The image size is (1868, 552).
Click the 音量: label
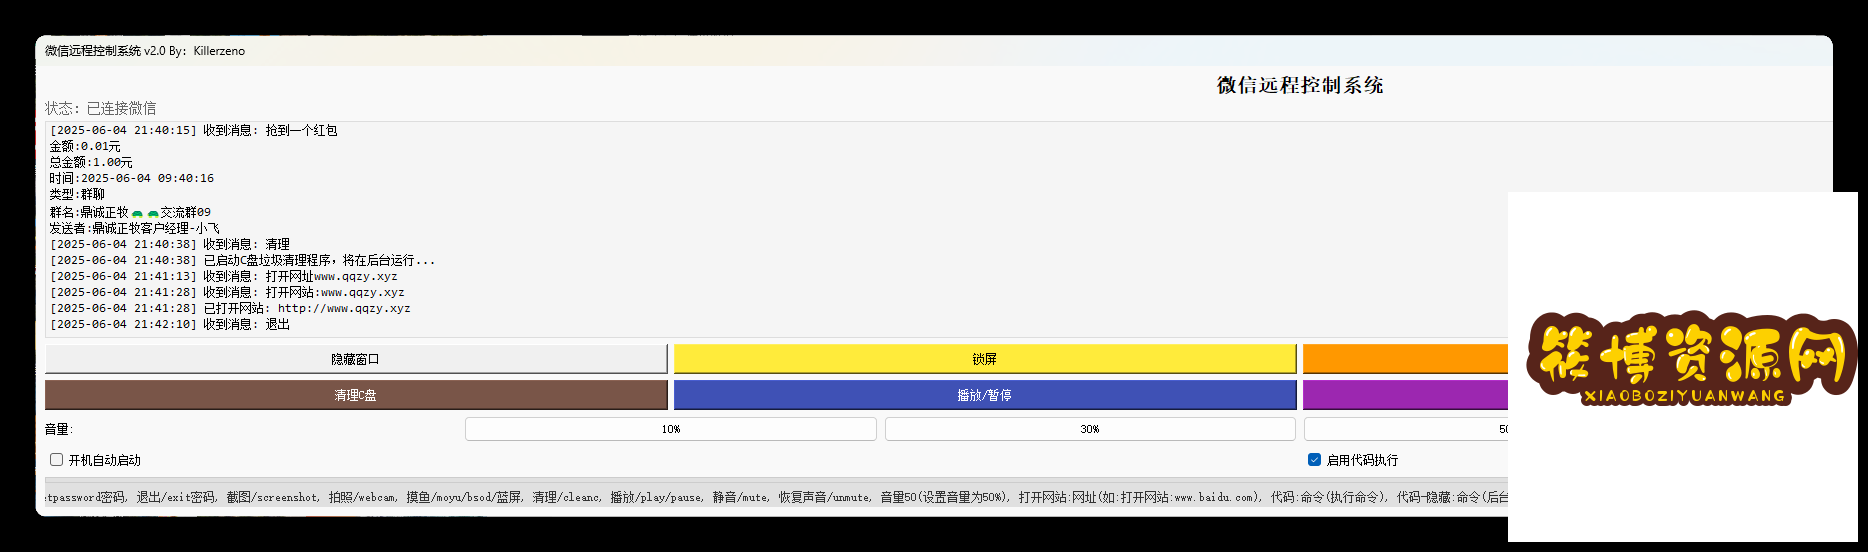(59, 429)
